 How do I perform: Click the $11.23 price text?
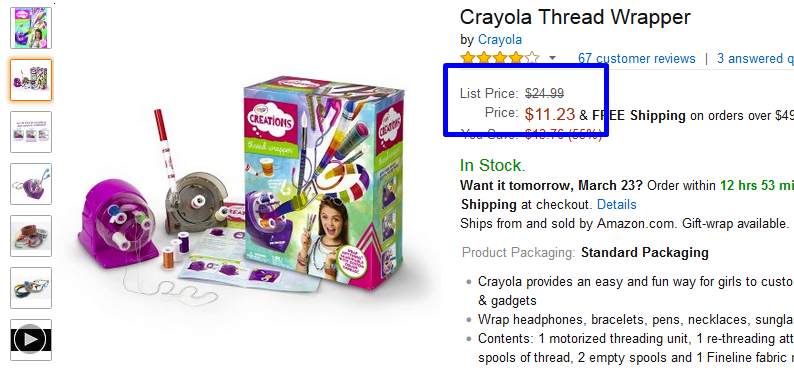point(550,114)
